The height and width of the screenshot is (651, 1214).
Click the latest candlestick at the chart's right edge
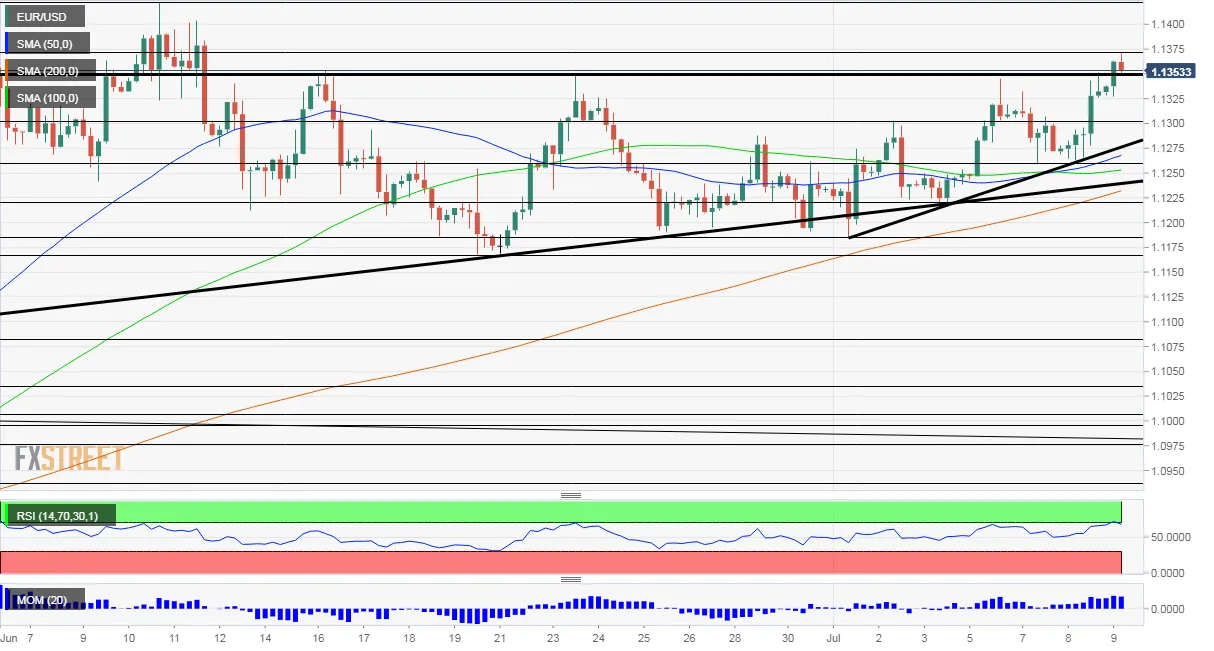(x=1121, y=65)
